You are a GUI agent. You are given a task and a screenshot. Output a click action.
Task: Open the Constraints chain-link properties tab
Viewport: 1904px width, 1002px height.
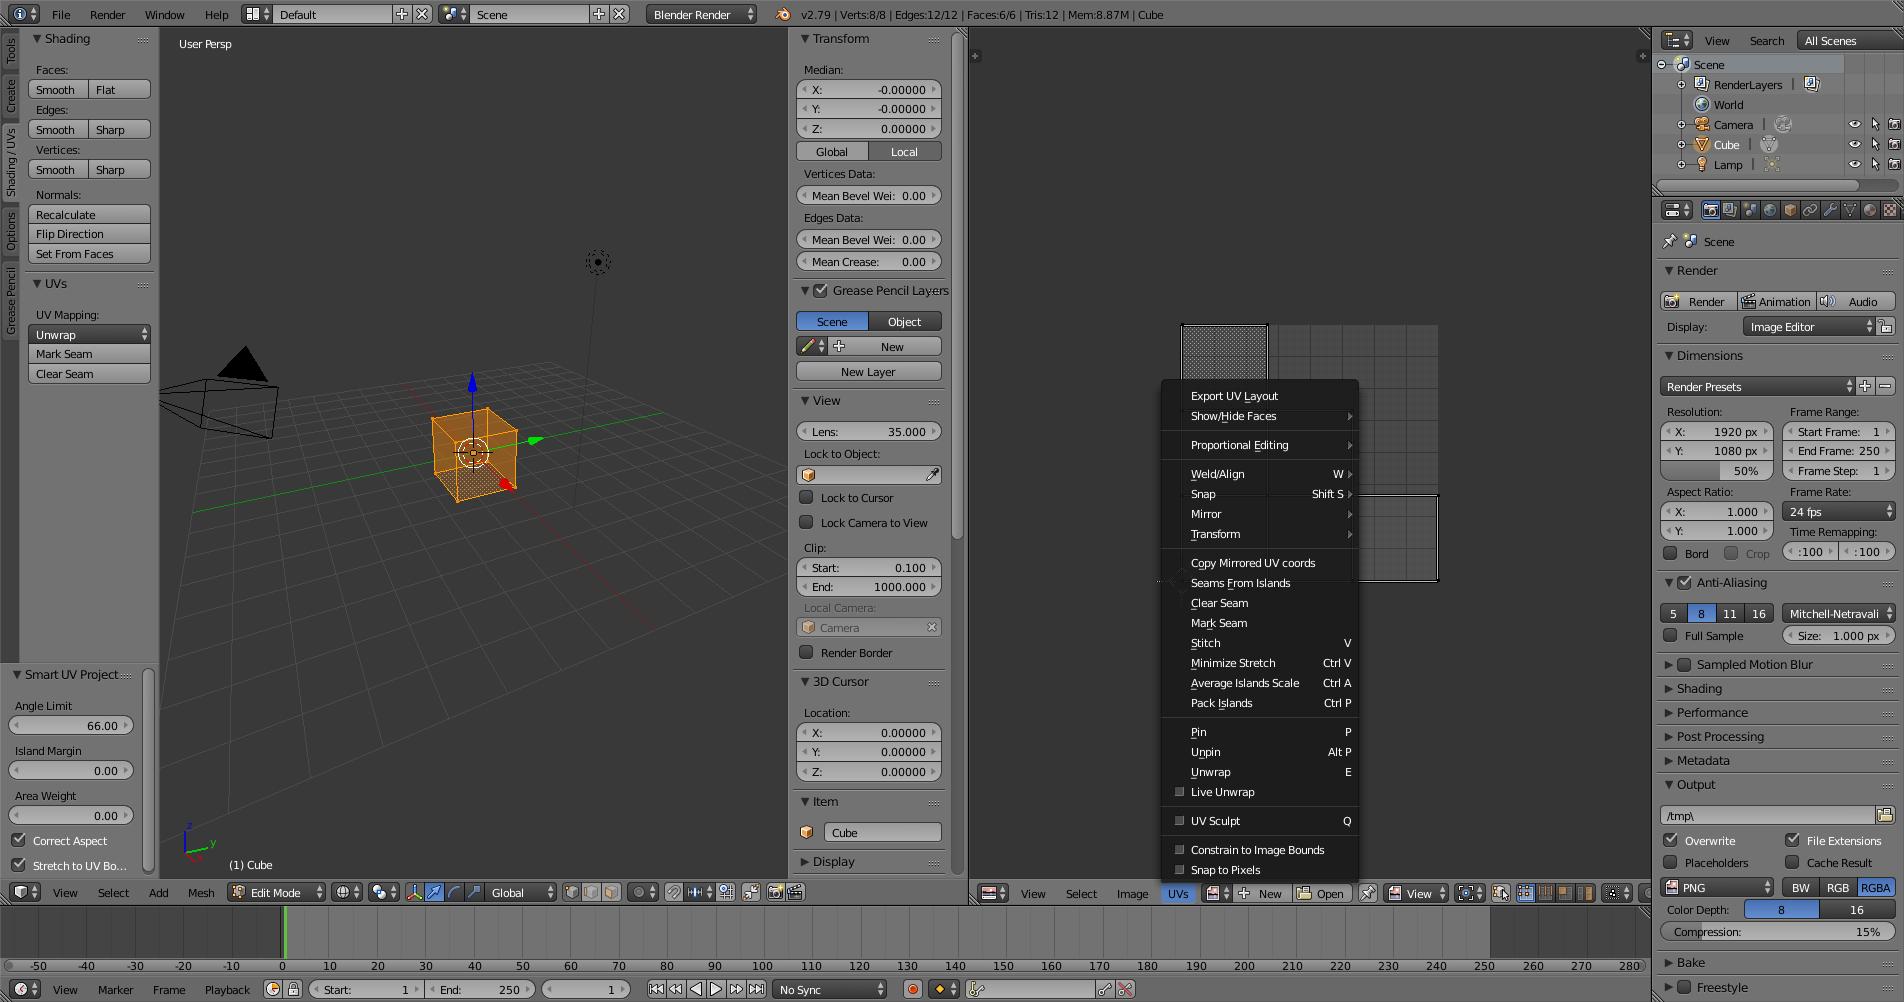point(1810,210)
